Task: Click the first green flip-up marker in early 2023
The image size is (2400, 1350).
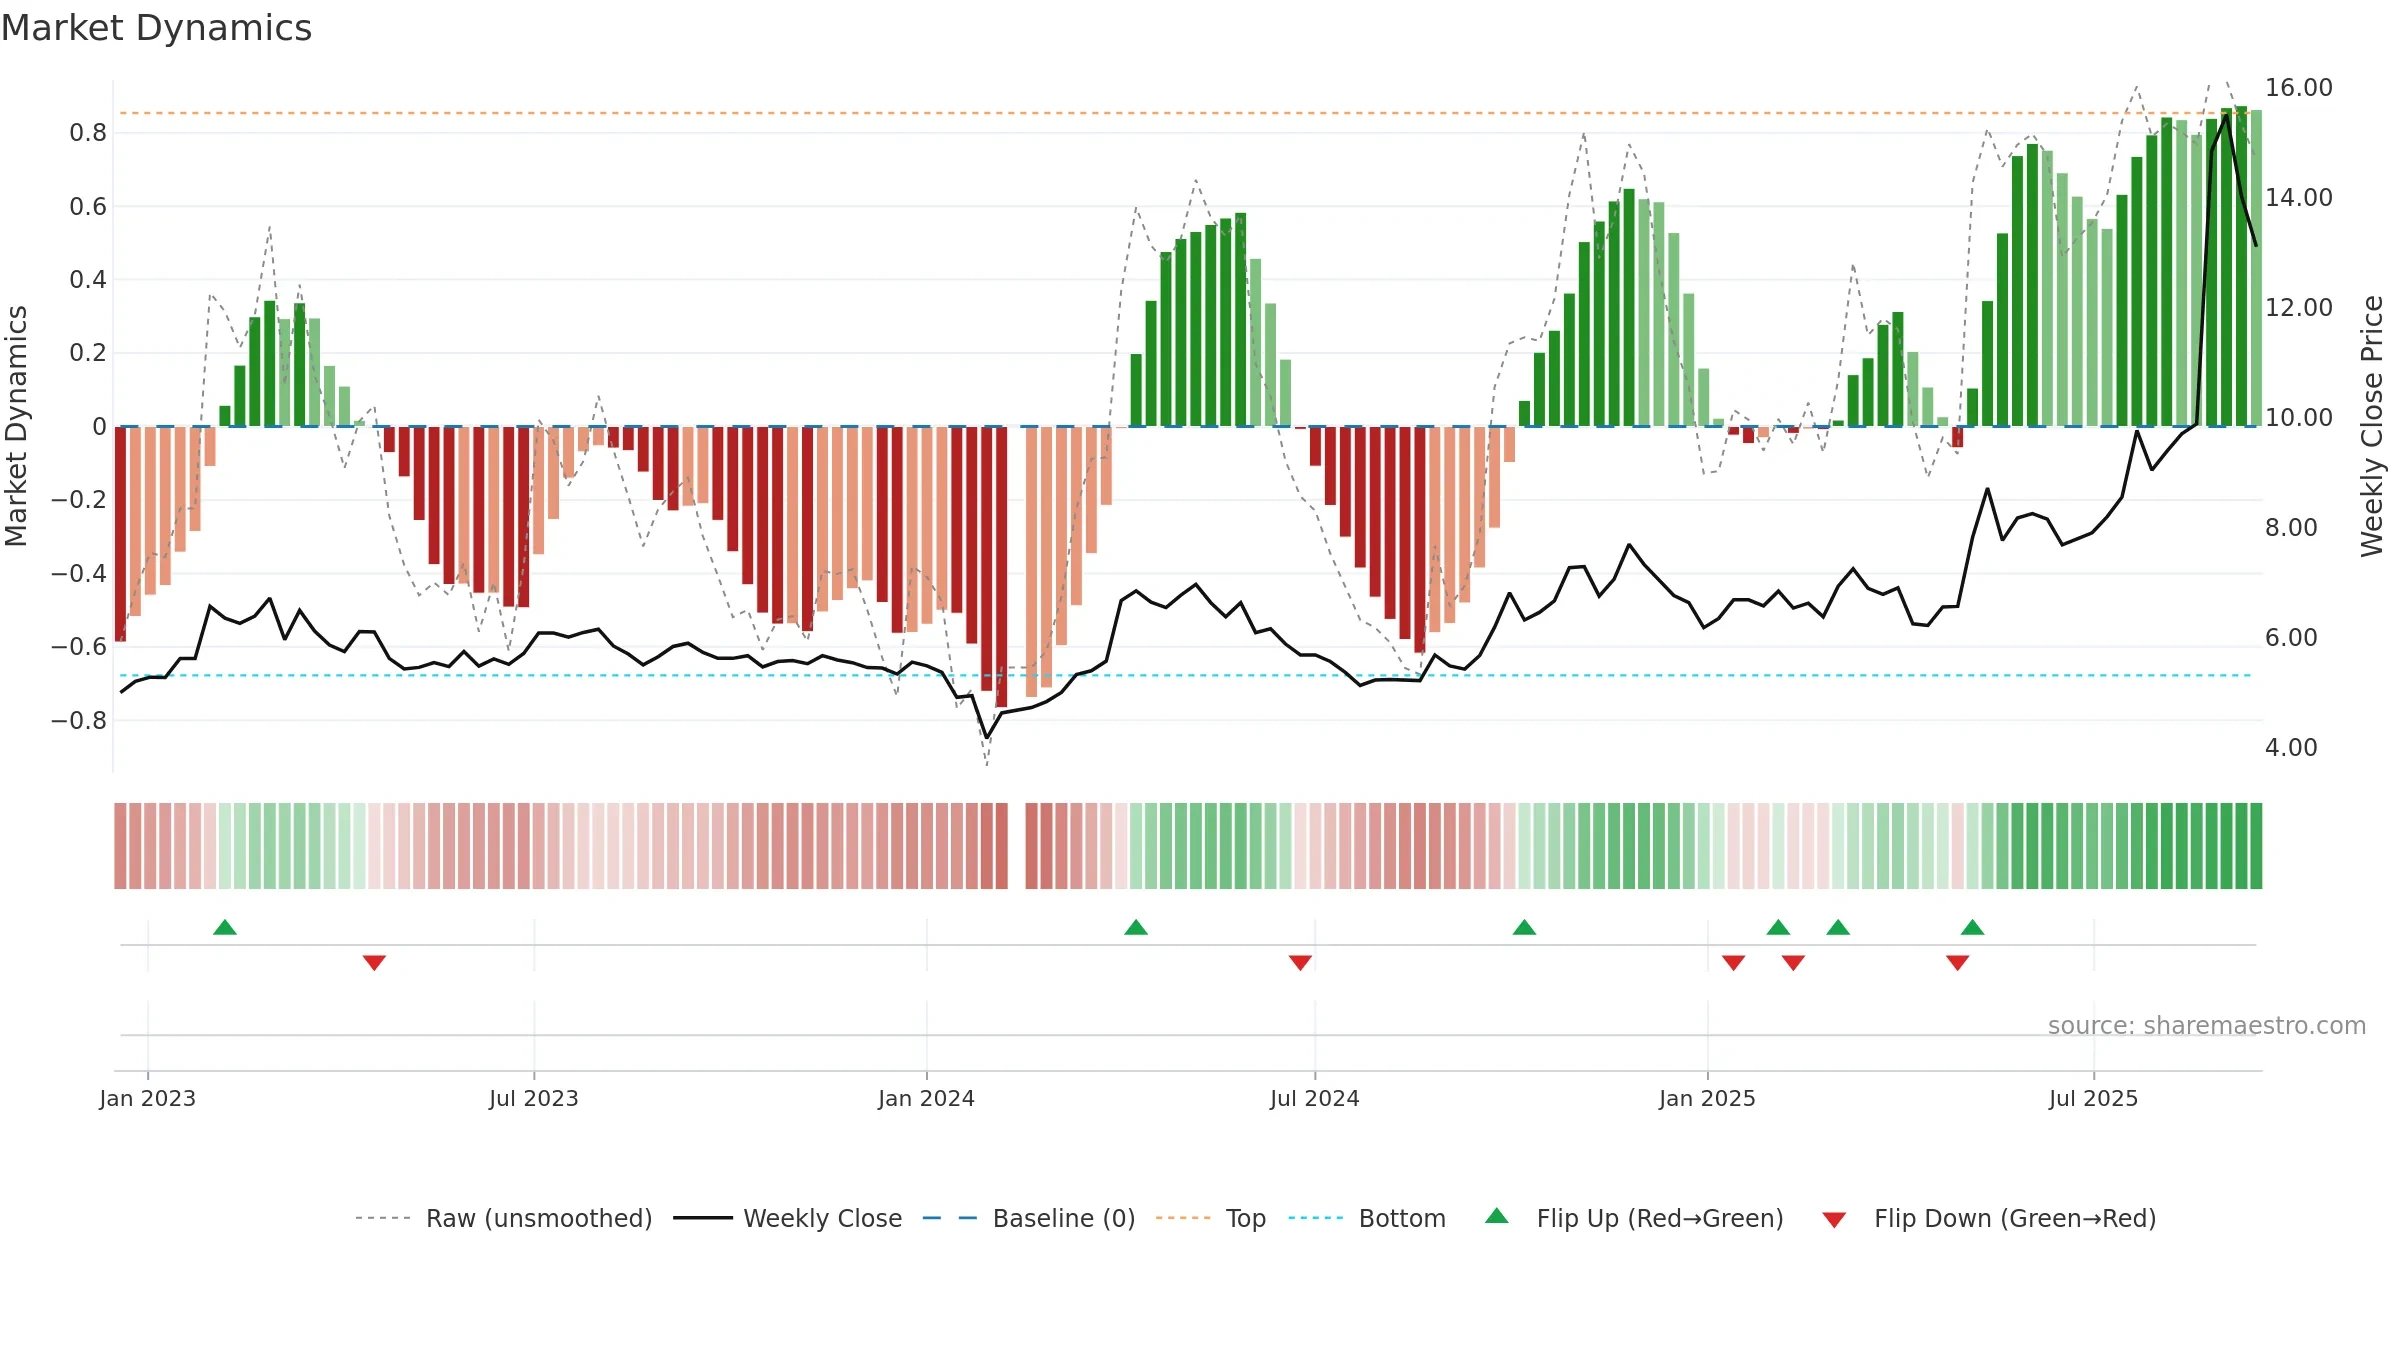Action: (225, 927)
